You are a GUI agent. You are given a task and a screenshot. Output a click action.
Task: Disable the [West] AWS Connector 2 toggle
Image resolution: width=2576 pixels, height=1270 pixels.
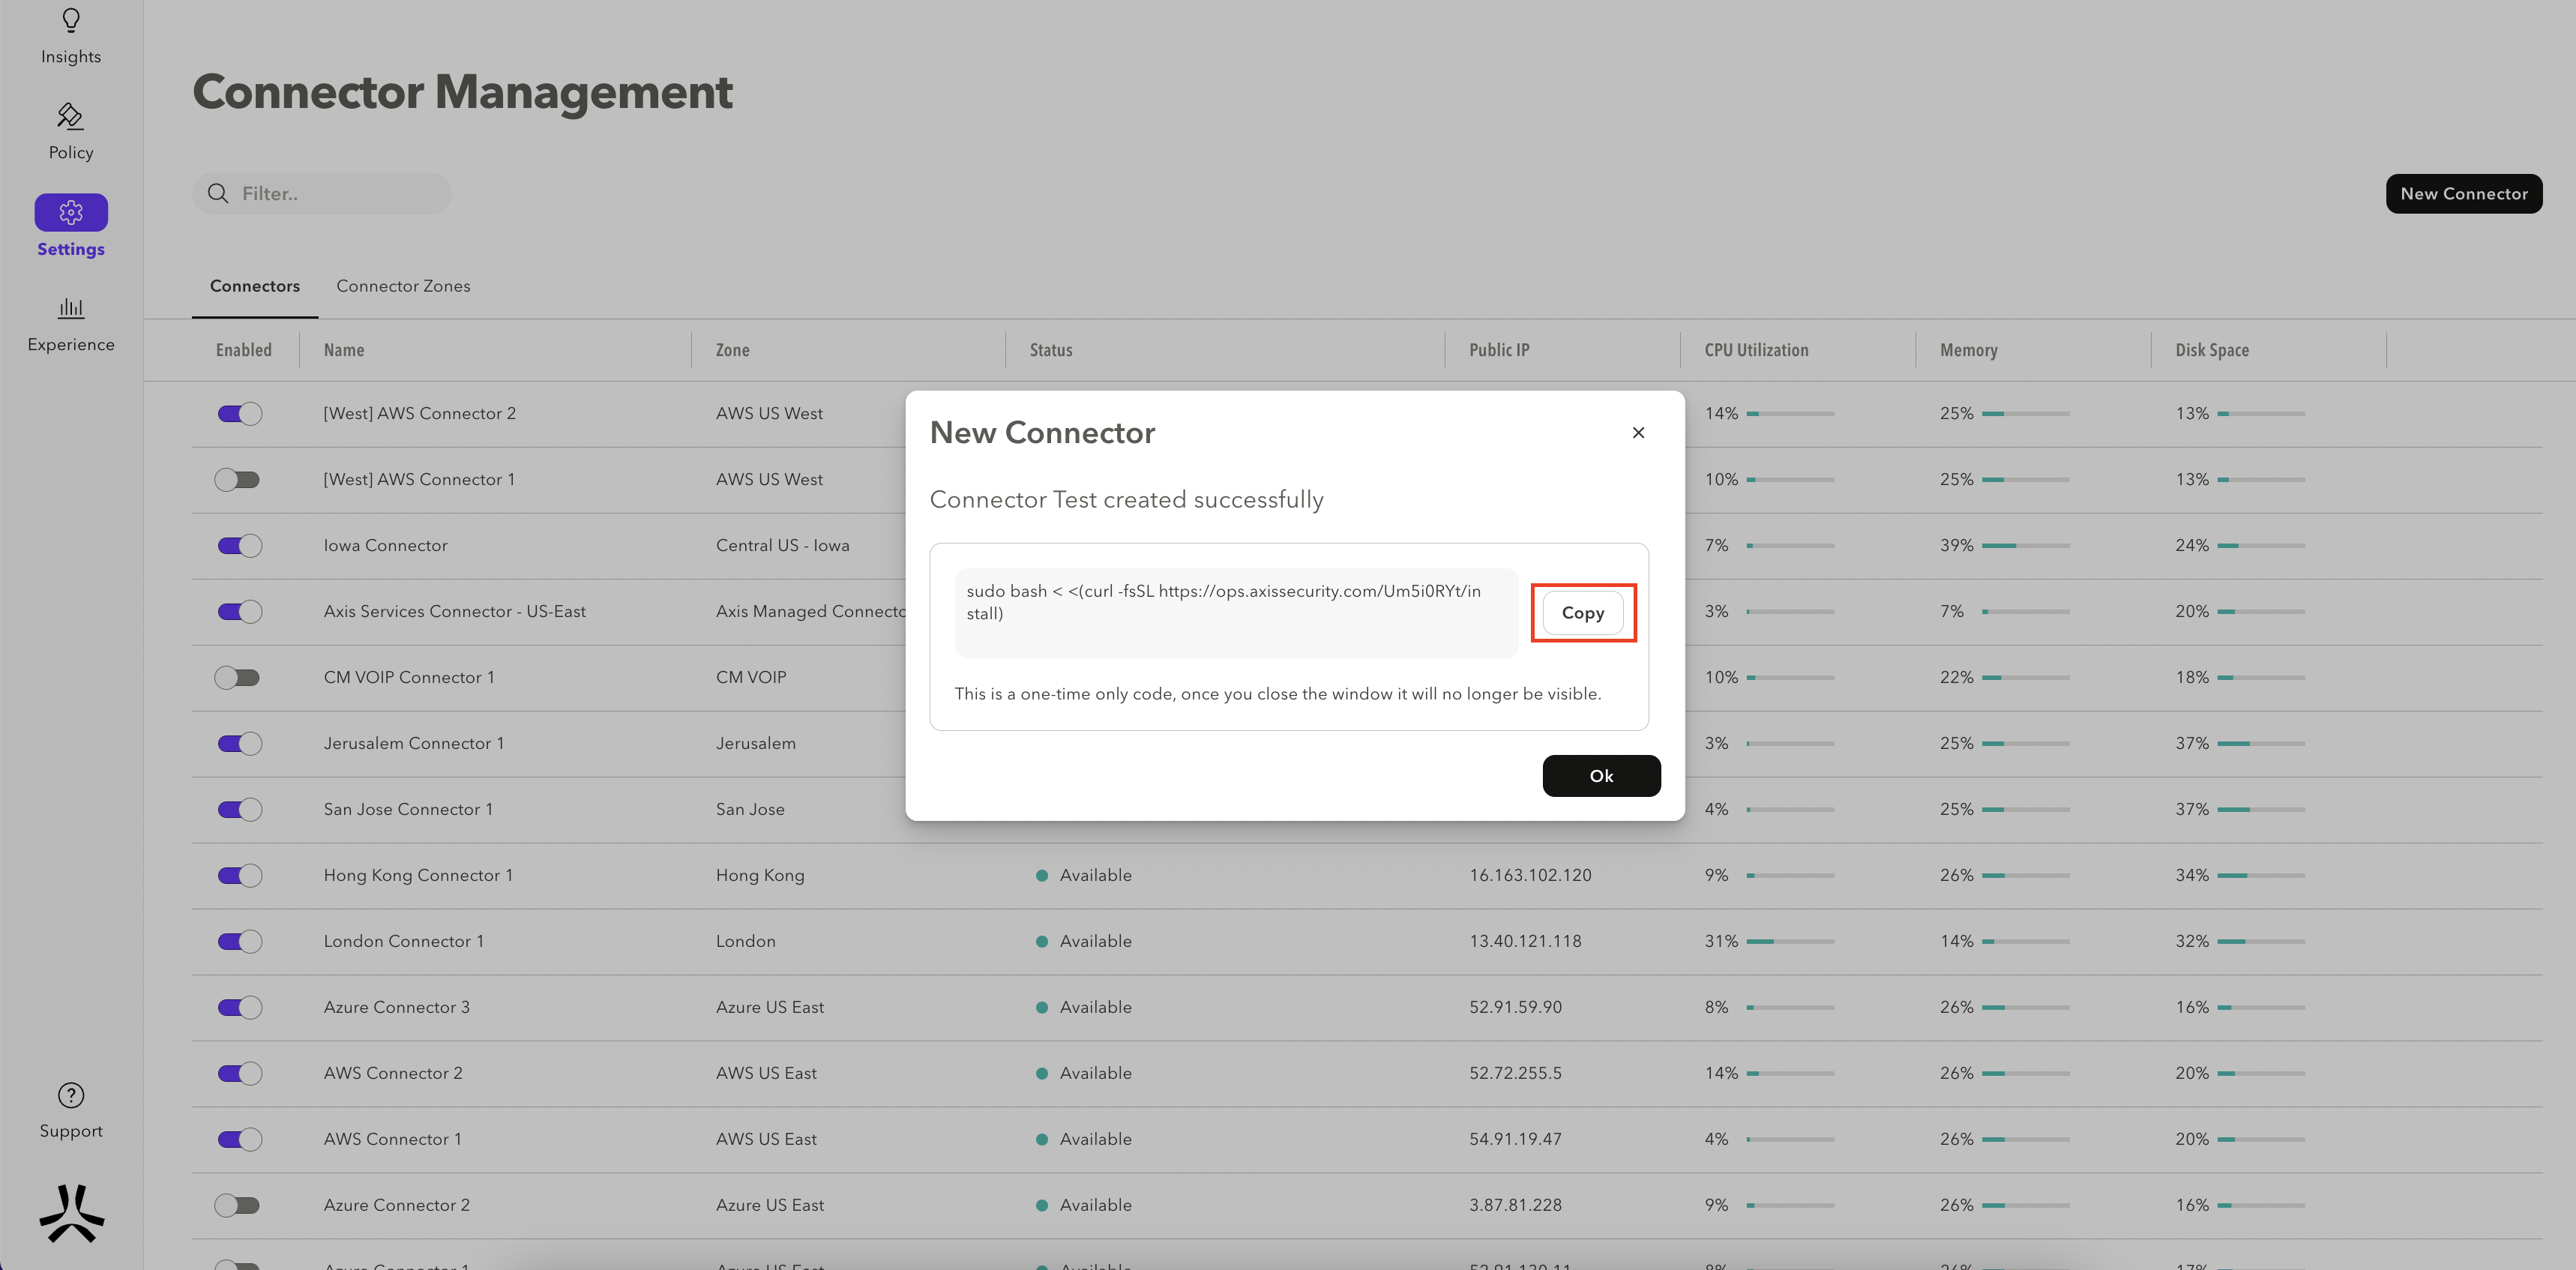(240, 414)
